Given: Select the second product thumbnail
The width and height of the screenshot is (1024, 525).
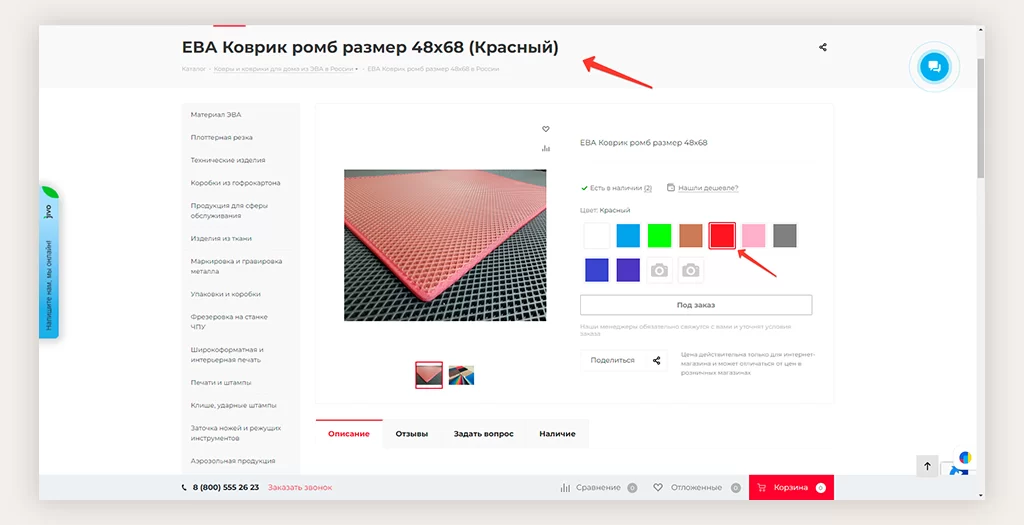Looking at the screenshot, I should pyautogui.click(x=461, y=375).
